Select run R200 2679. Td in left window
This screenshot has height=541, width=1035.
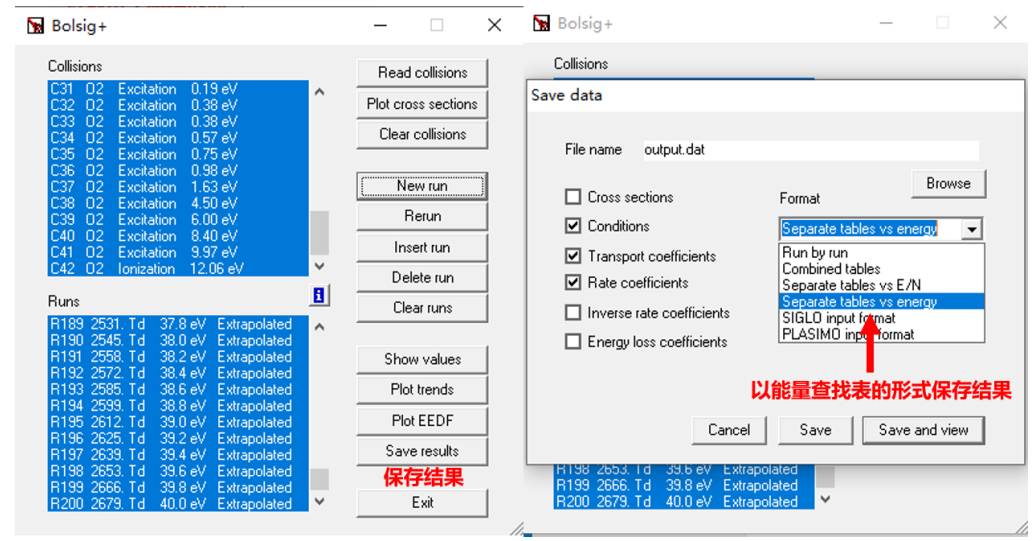coord(178,503)
